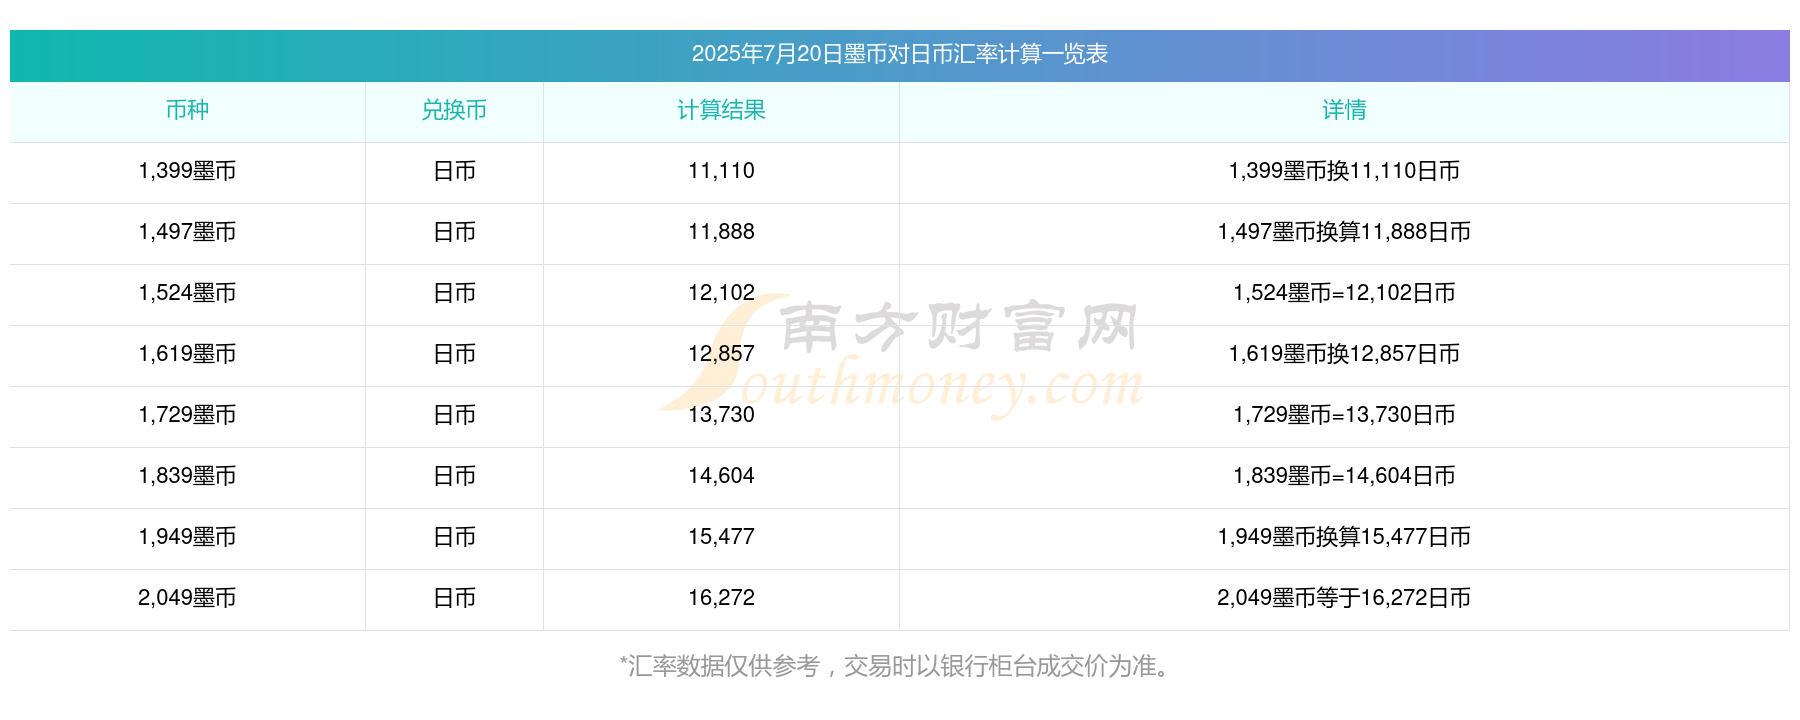1800x720 pixels.
Task: Click the 详情 column header
Action: (1344, 110)
